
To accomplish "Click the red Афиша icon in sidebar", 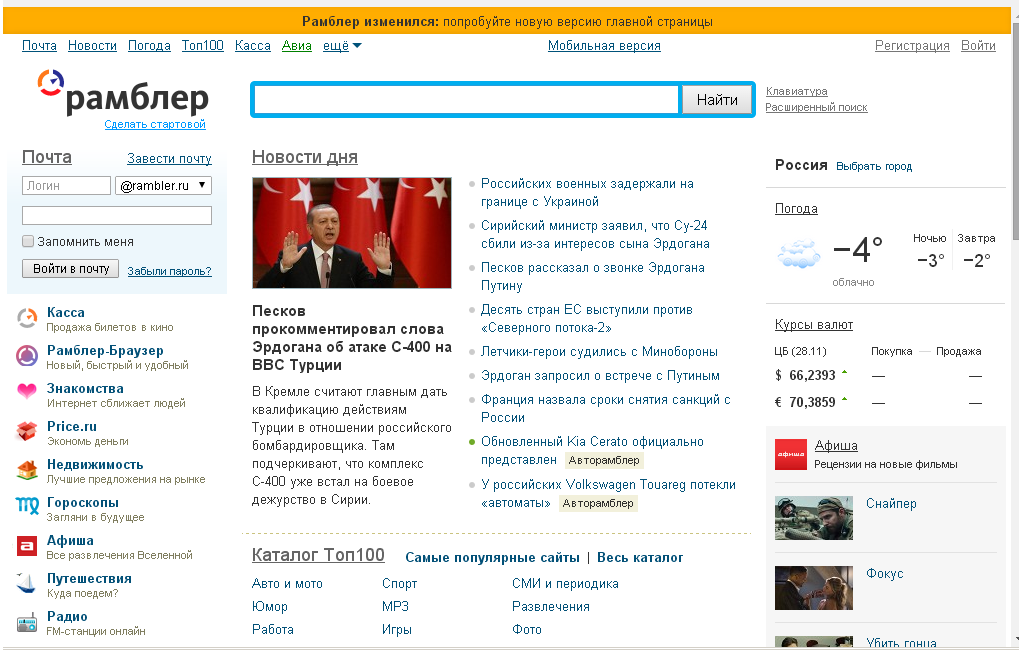I will click(27, 546).
